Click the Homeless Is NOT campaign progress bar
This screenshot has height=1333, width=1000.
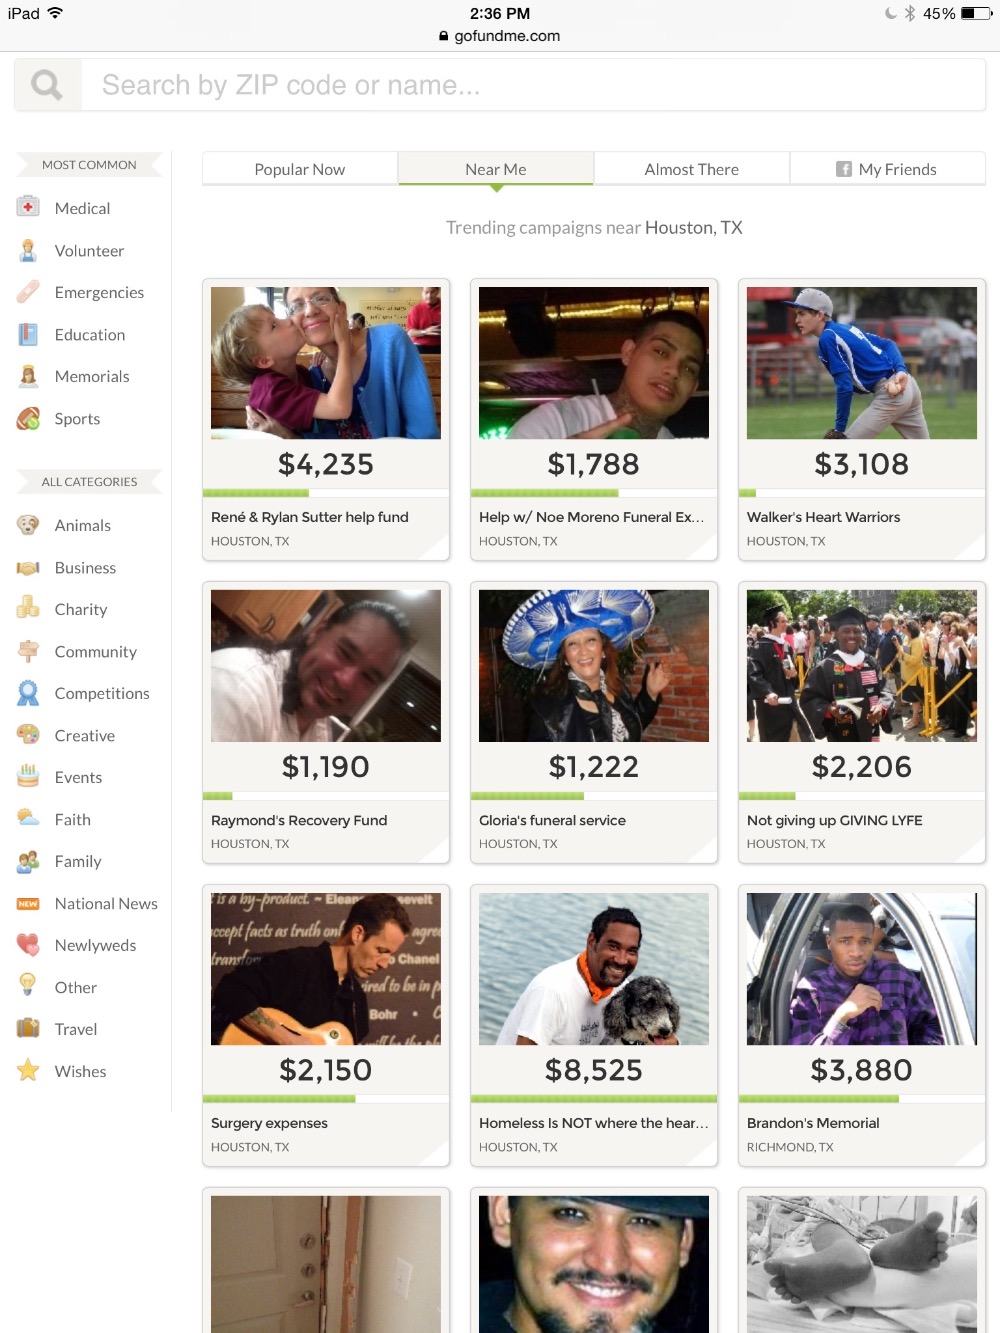pyautogui.click(x=594, y=1099)
